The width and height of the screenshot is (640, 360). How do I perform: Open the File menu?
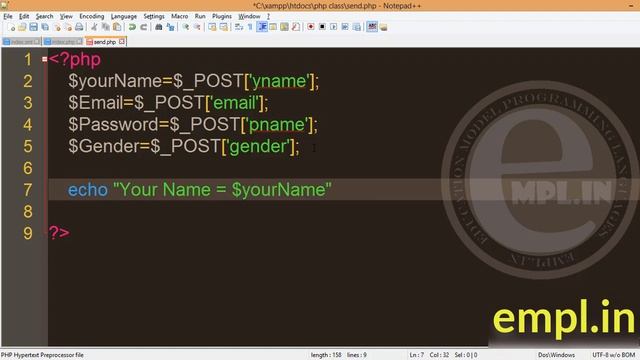click(x=8, y=16)
